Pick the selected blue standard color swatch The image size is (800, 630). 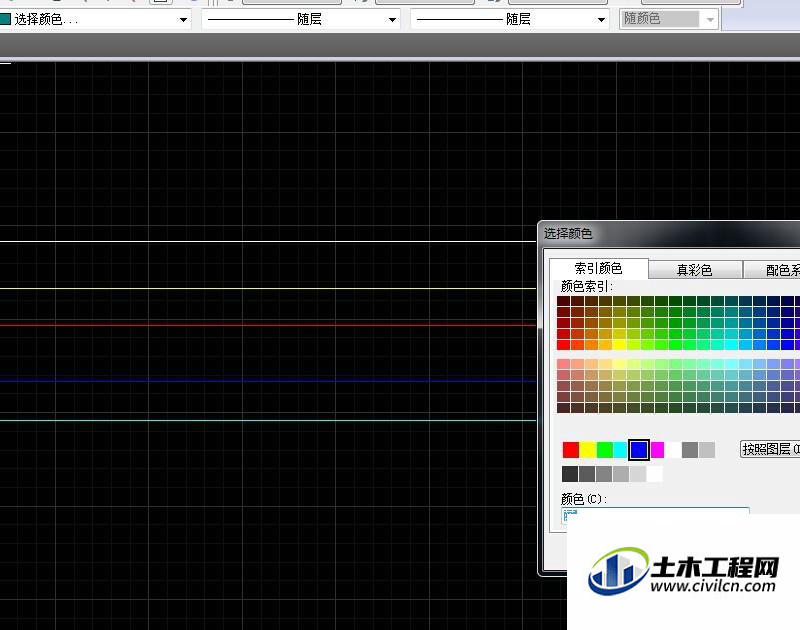pos(639,450)
